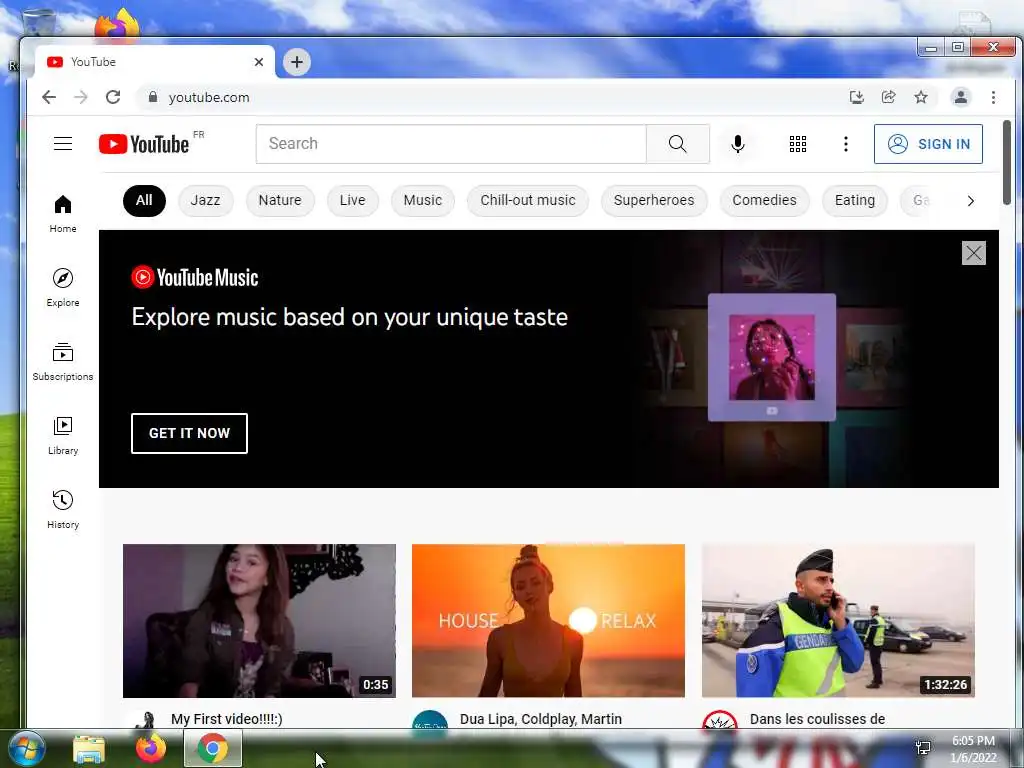Click the youtube.com address bar
This screenshot has width=1024, height=768.
tap(490, 97)
